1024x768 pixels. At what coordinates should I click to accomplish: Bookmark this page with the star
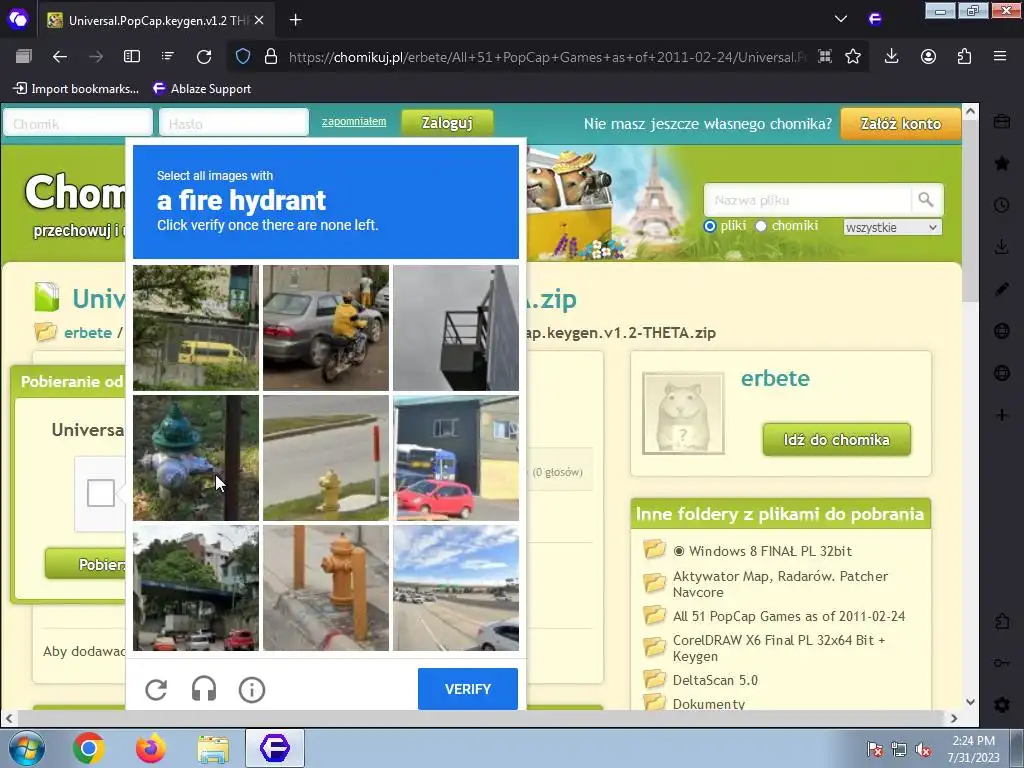point(853,57)
